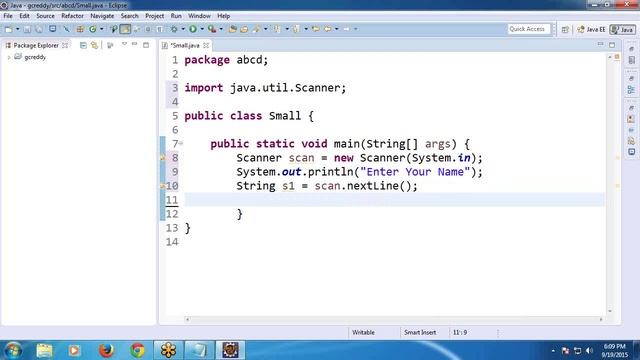This screenshot has width=640, height=360.
Task: Click the Search flashlight icon
Action: [257, 29]
